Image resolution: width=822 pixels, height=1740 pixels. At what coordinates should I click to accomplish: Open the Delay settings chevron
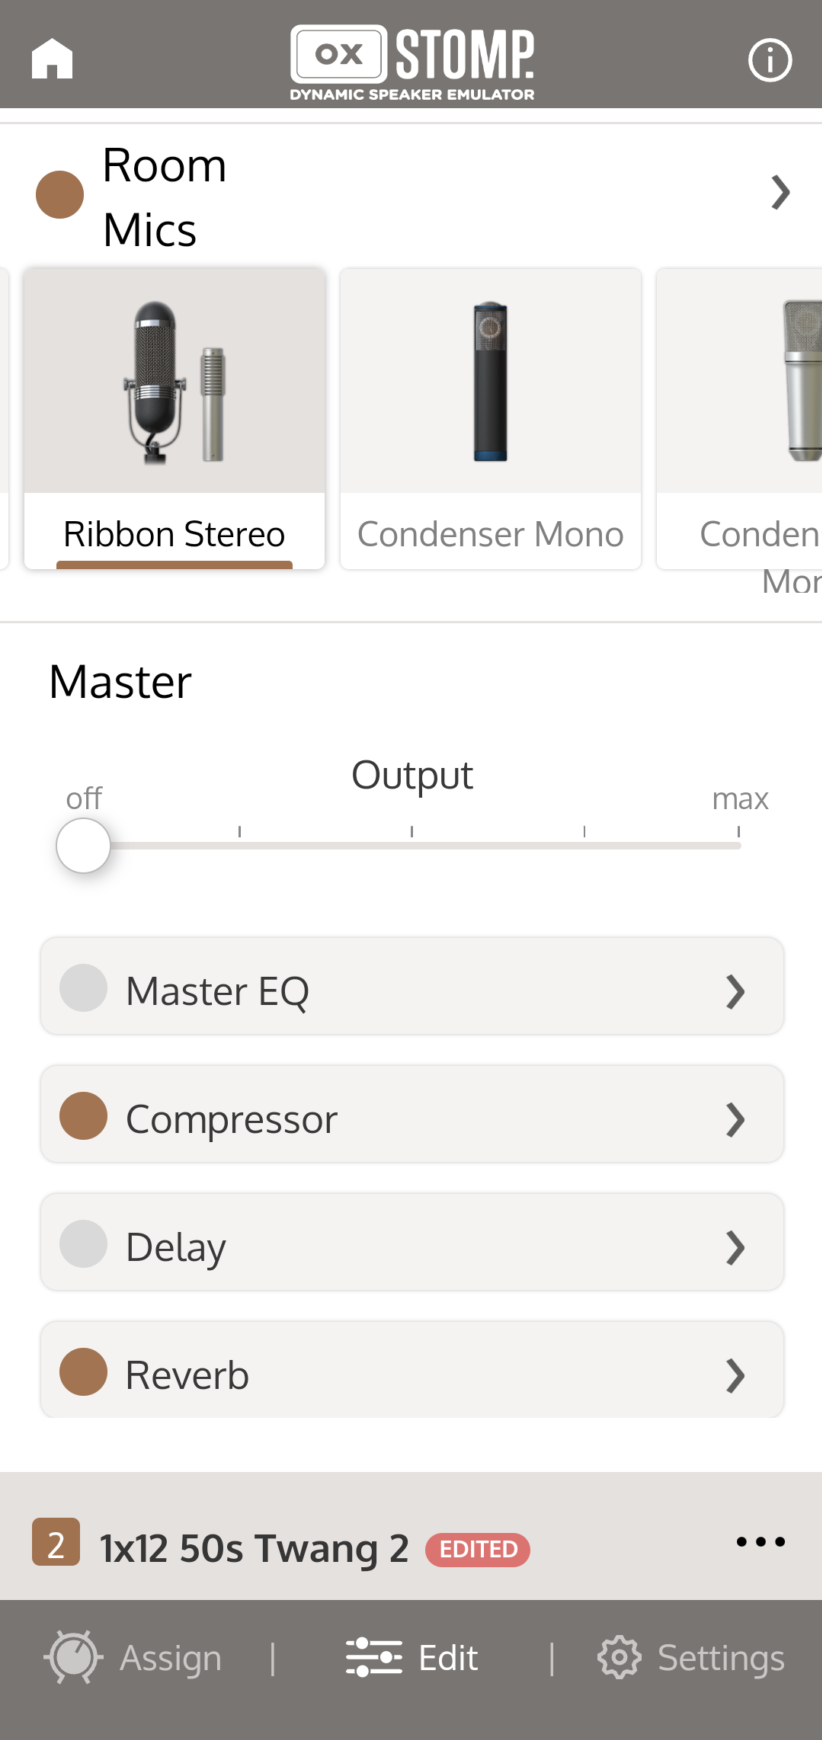pos(735,1247)
